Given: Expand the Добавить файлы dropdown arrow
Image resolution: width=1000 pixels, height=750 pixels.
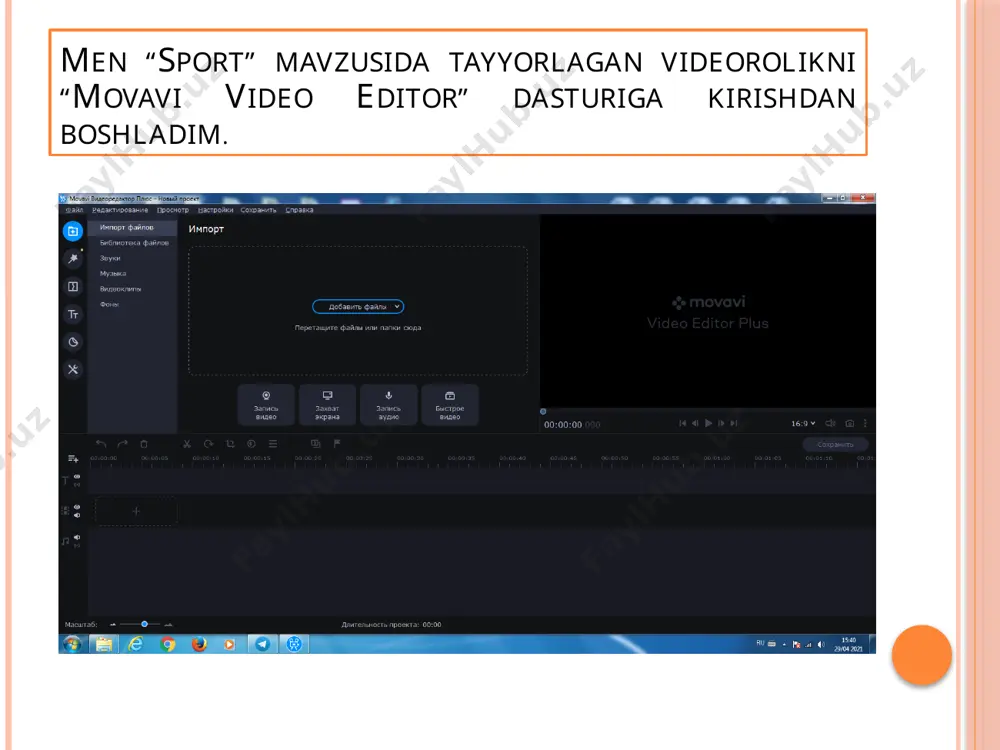Looking at the screenshot, I should click(397, 307).
